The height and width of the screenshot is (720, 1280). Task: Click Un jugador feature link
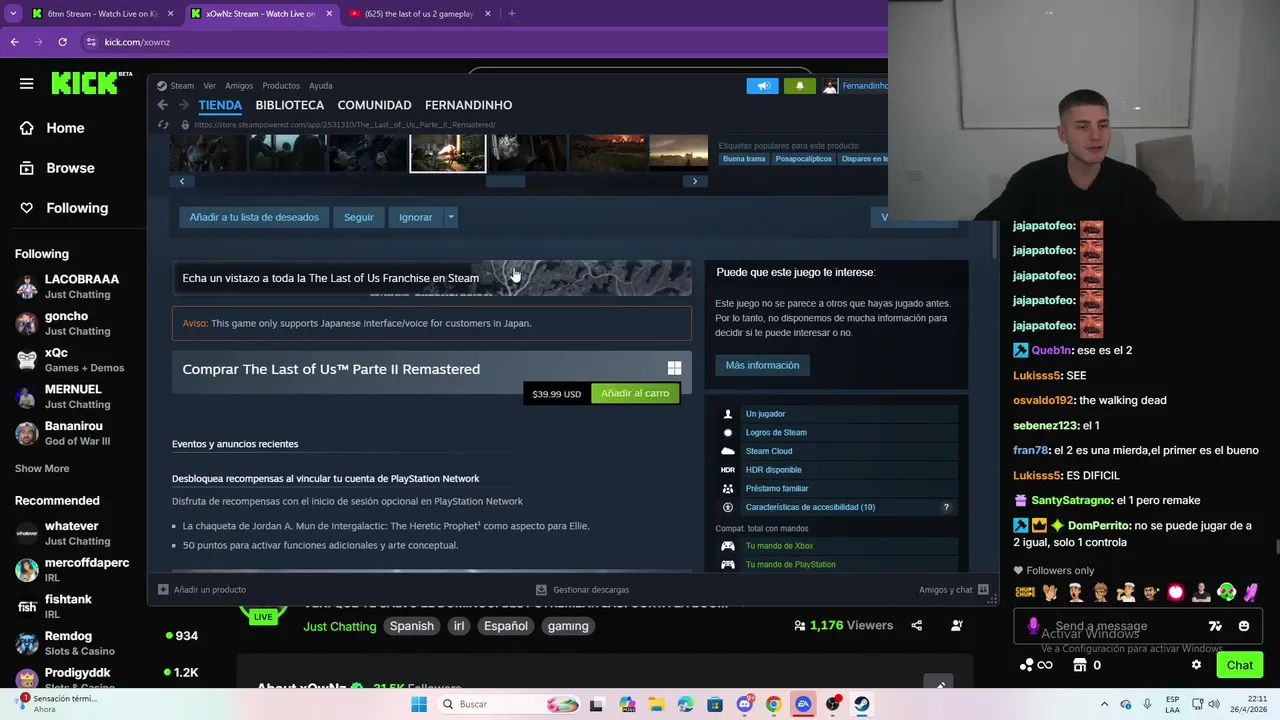coord(765,414)
